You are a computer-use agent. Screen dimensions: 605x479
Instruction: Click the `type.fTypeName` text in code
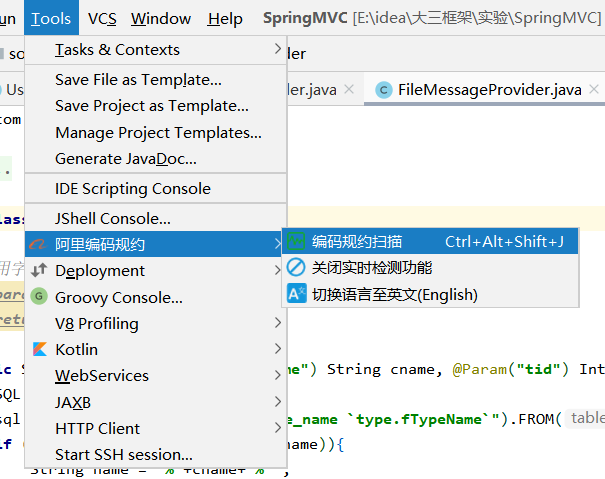(x=419, y=419)
